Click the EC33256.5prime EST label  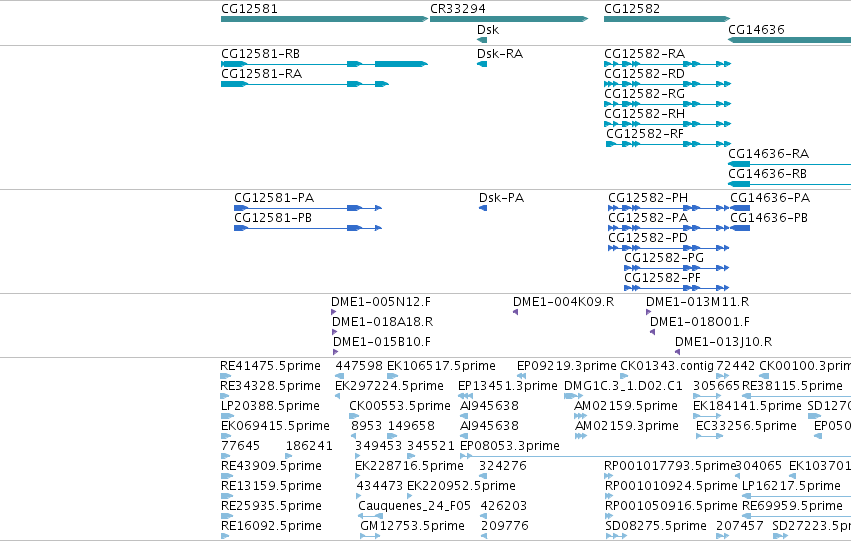[x=746, y=427]
